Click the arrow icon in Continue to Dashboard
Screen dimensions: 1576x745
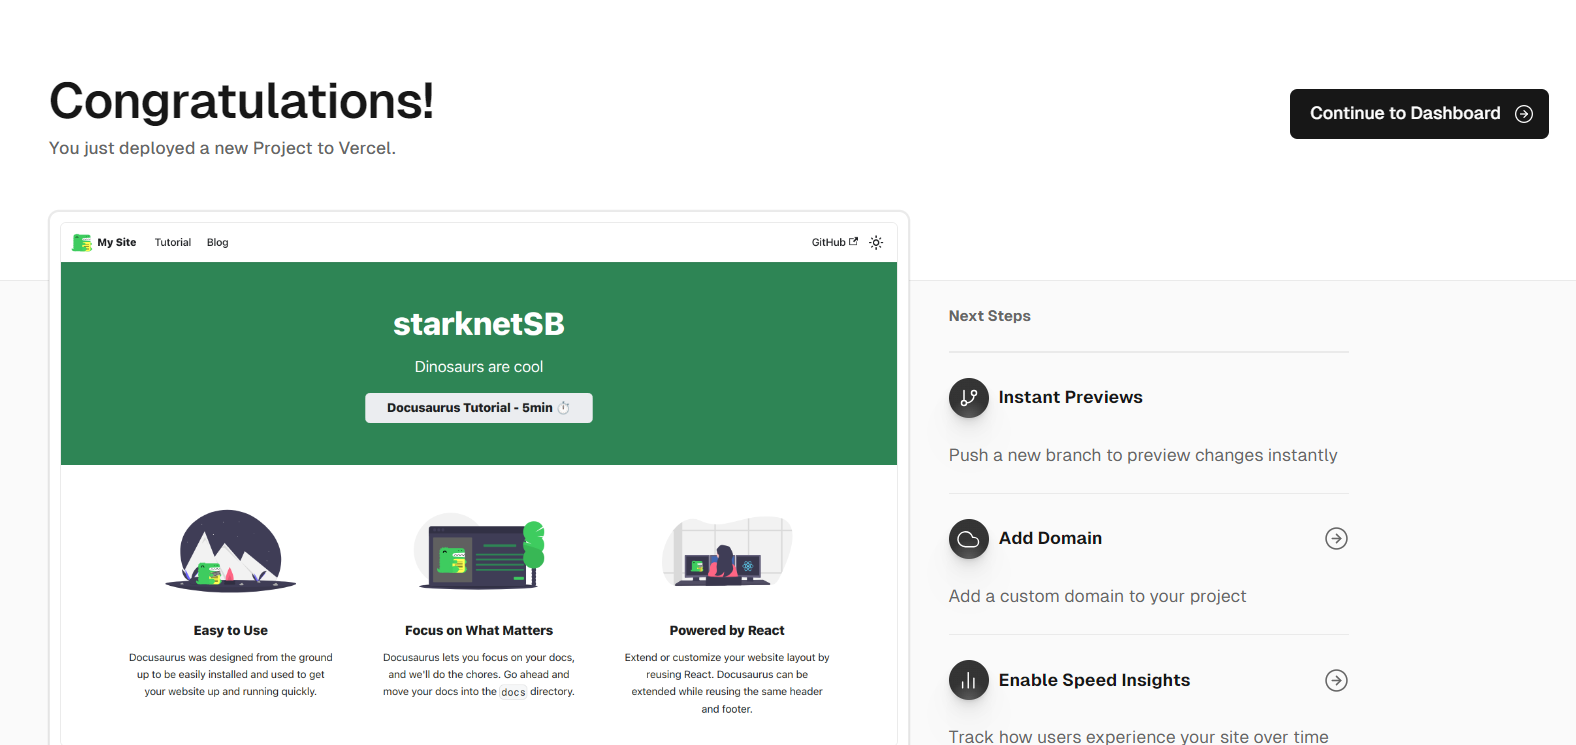click(x=1524, y=114)
